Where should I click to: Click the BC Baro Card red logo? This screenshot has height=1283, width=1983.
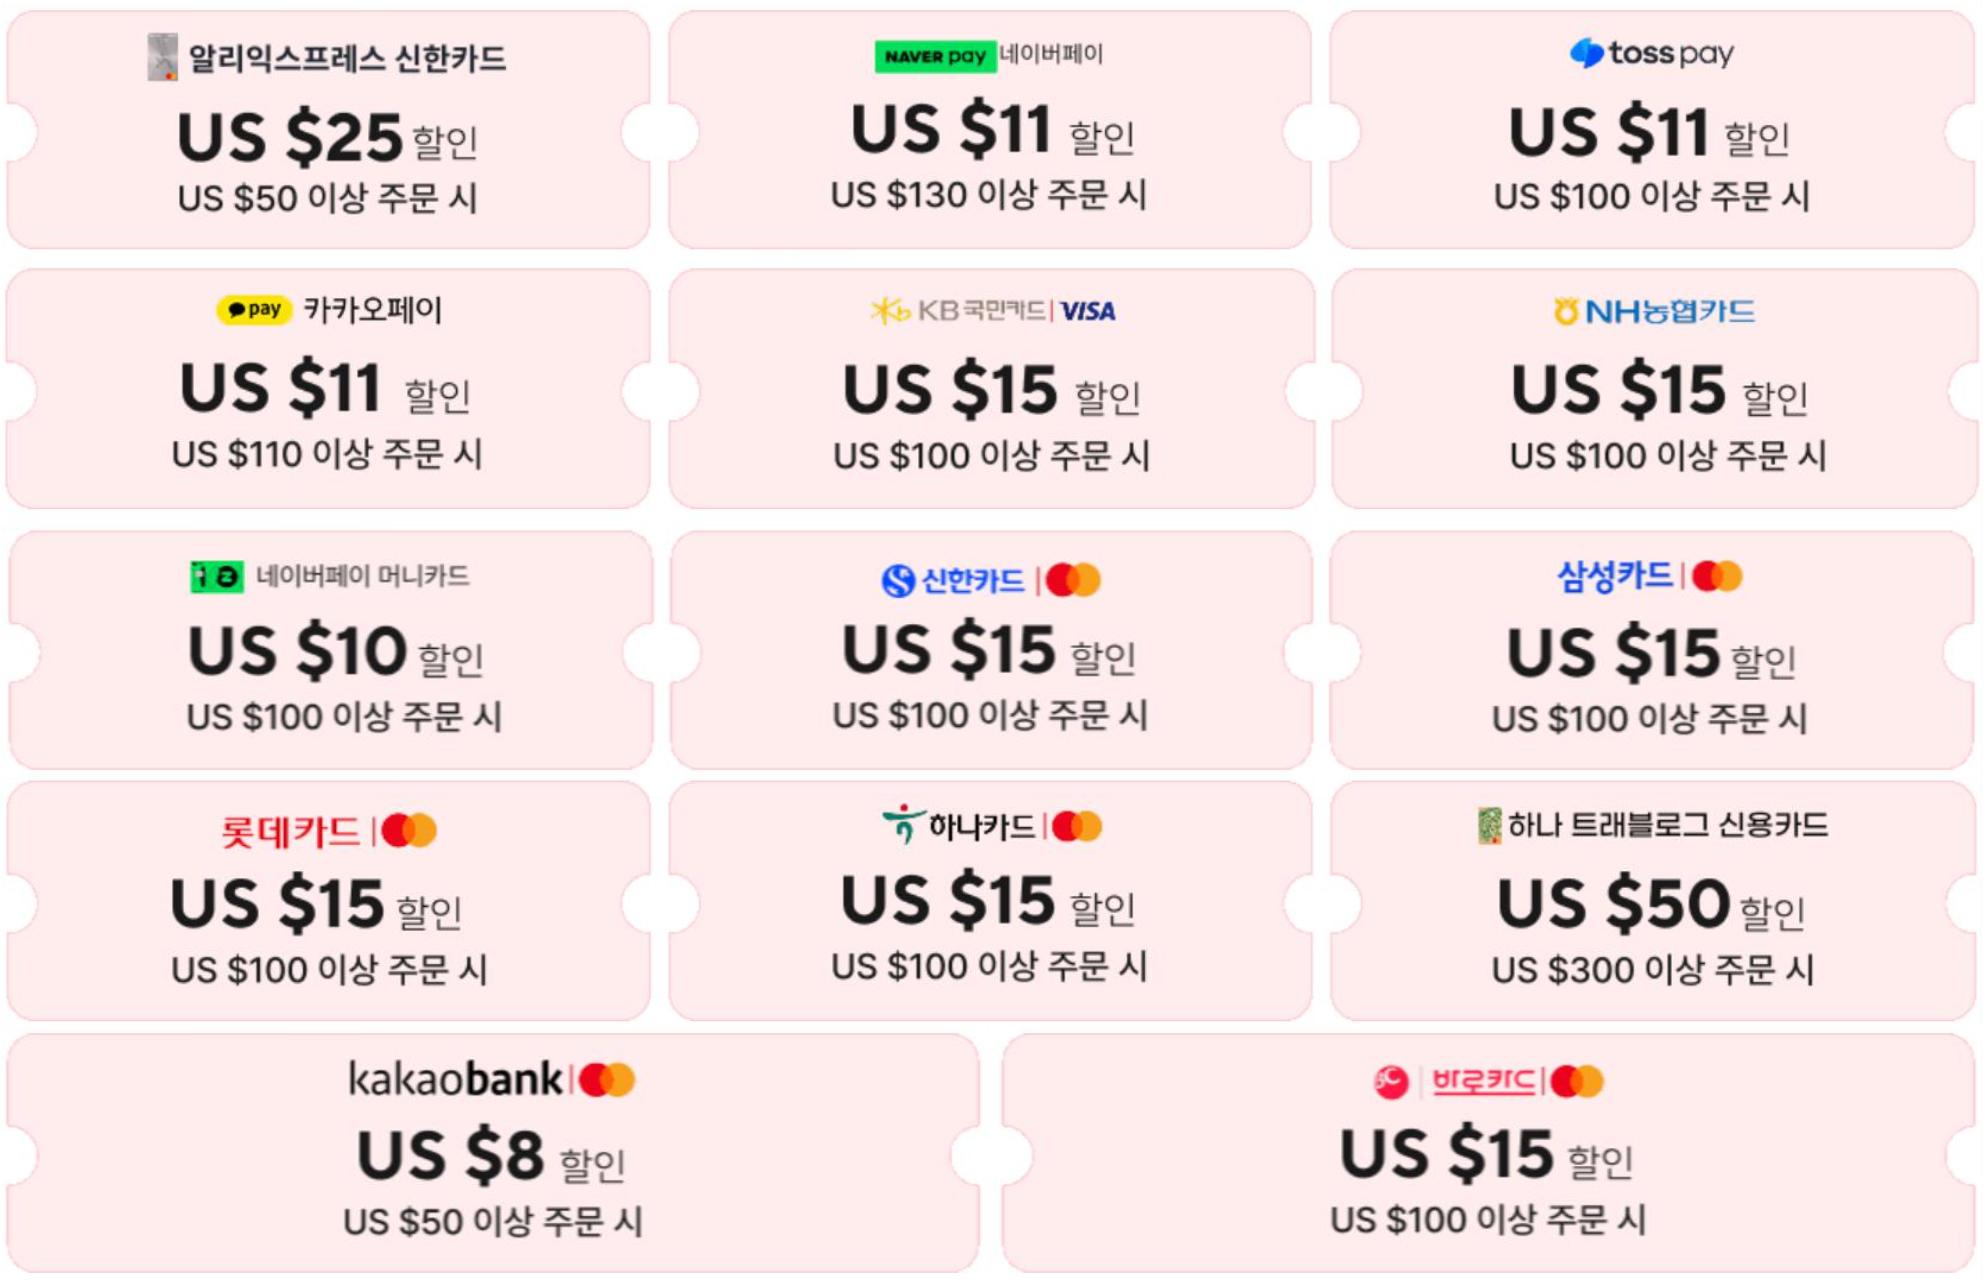click(1391, 1081)
